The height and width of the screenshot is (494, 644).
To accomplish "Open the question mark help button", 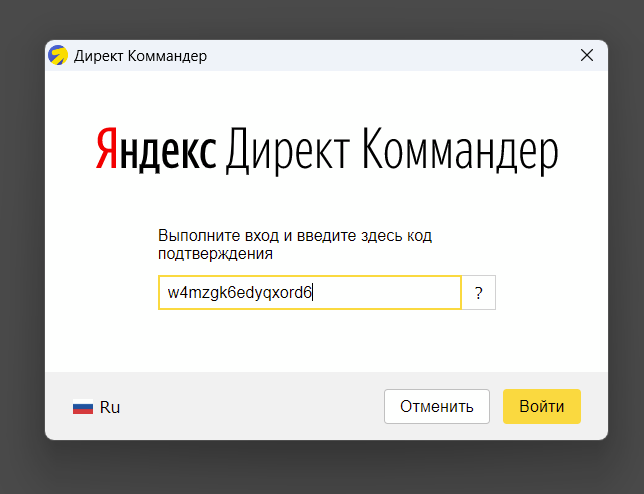I will coord(478,292).
